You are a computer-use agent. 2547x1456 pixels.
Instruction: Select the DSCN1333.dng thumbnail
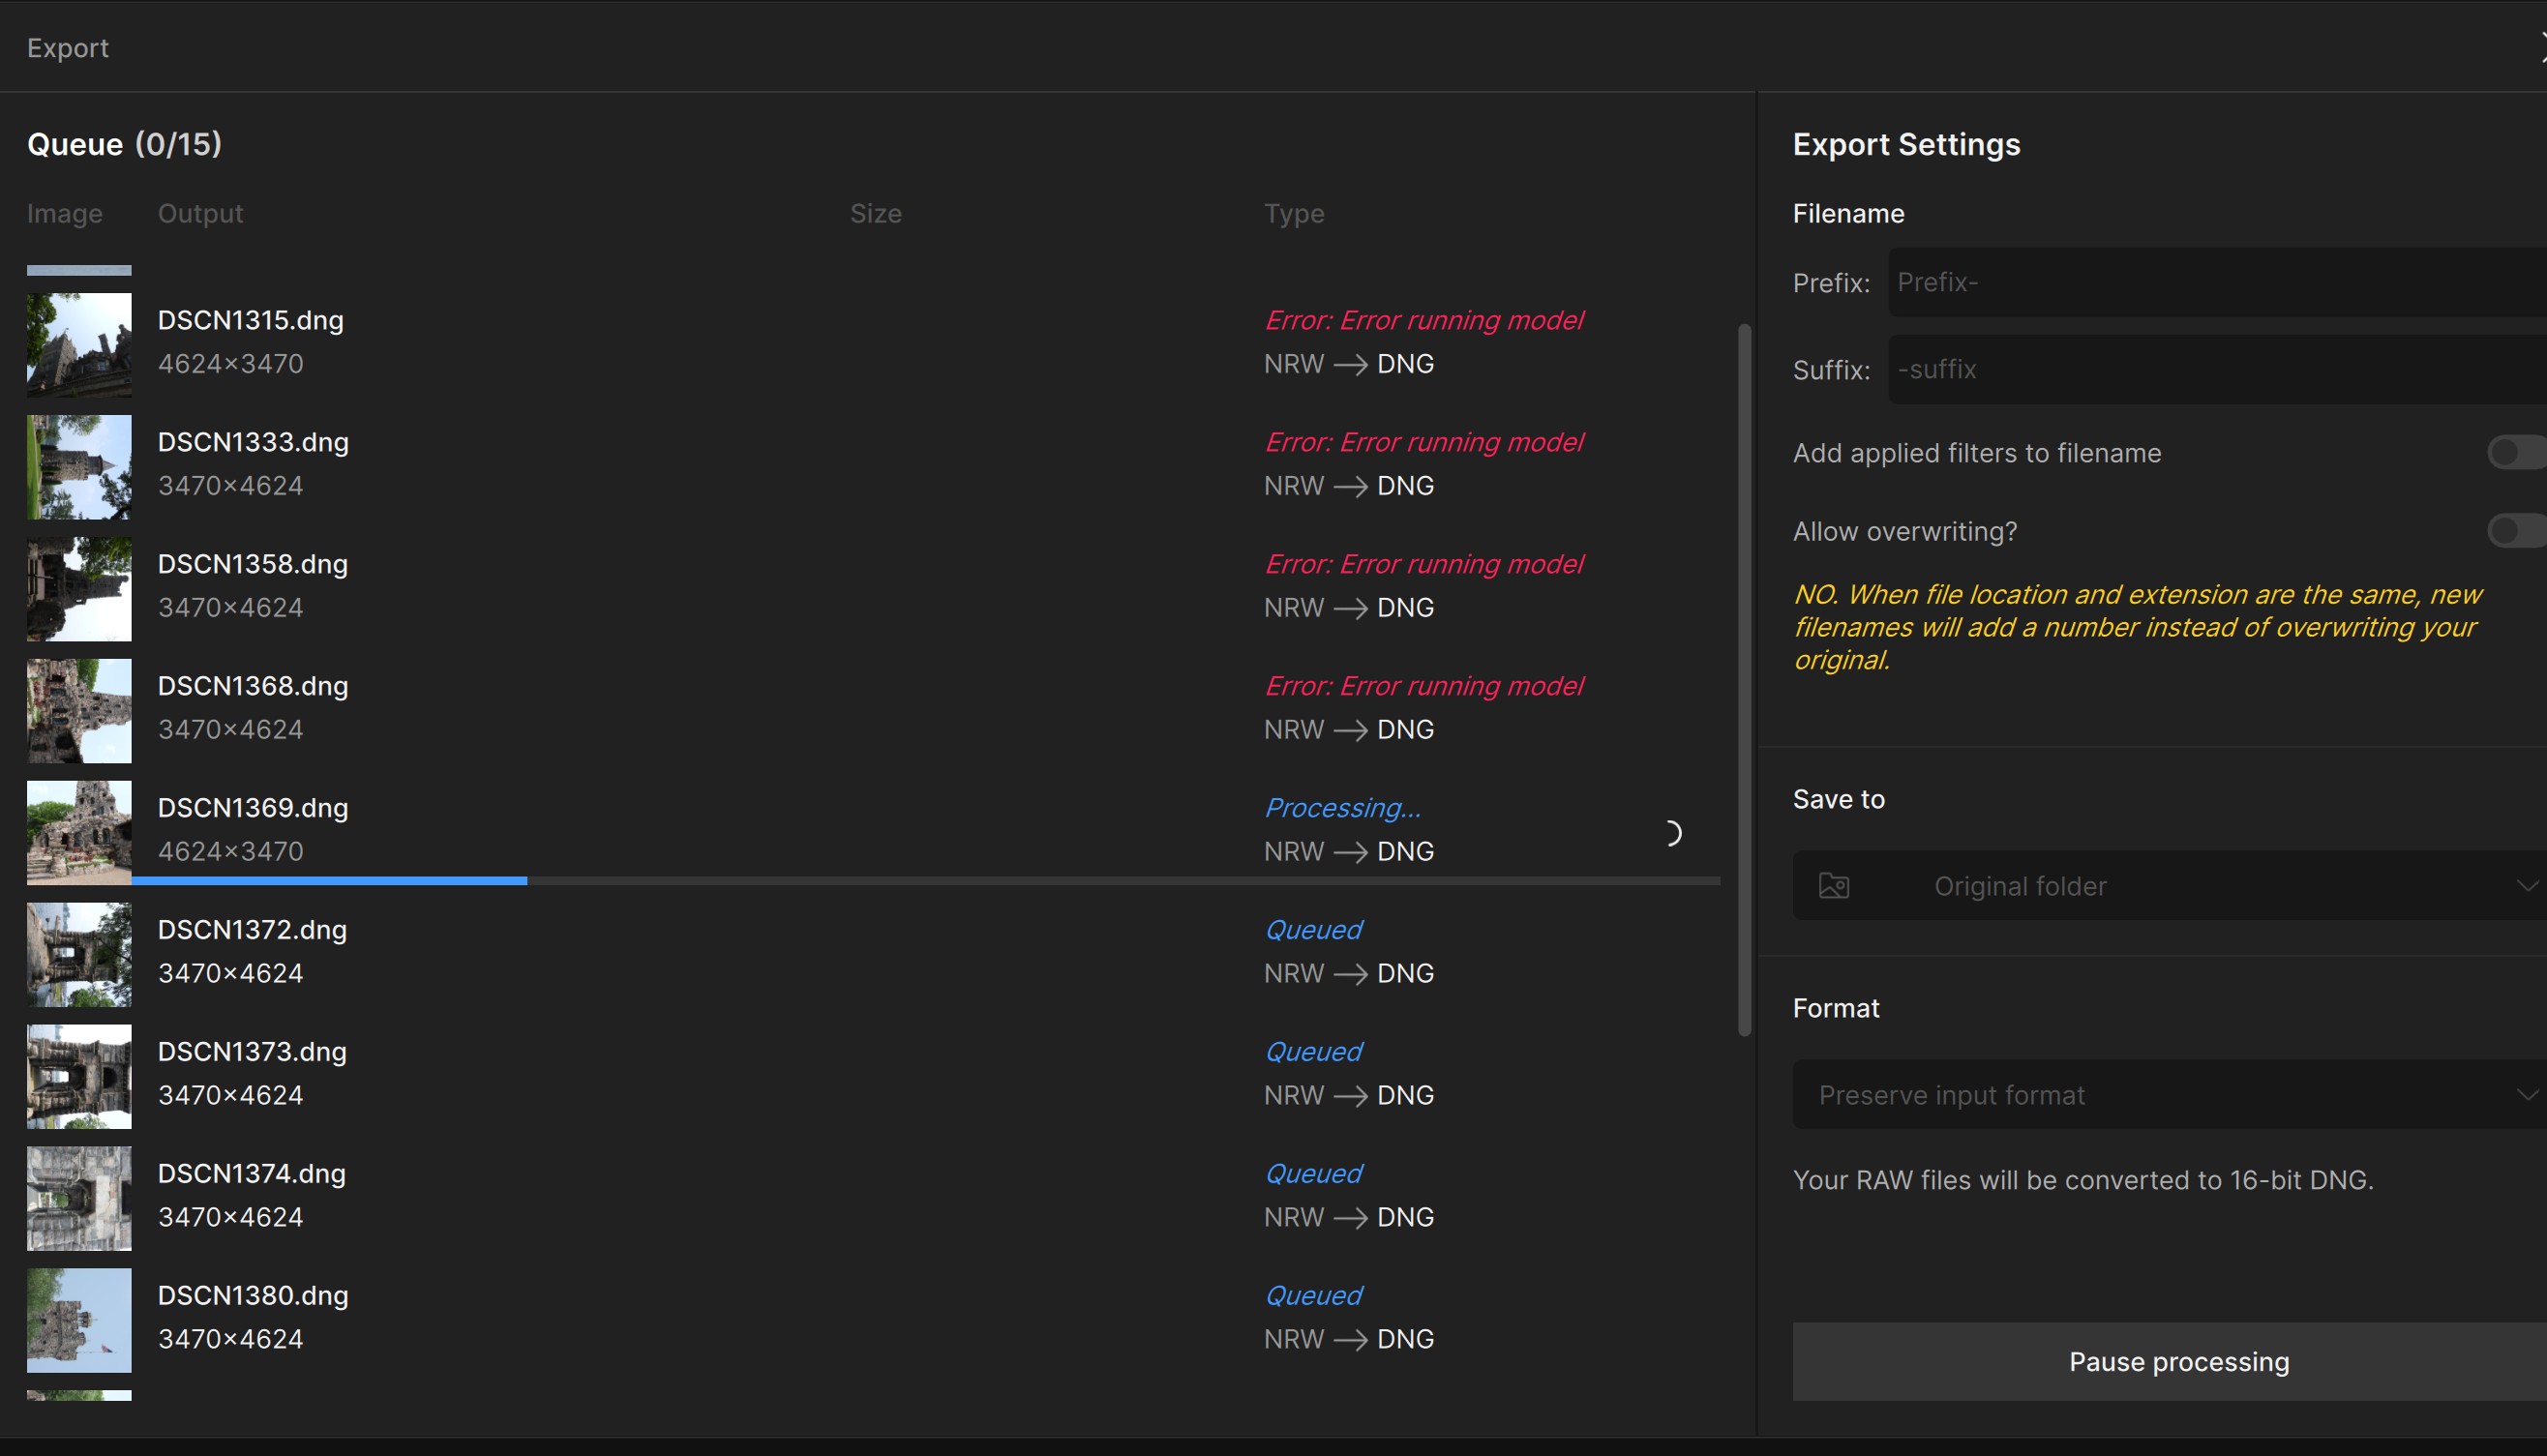click(79, 467)
